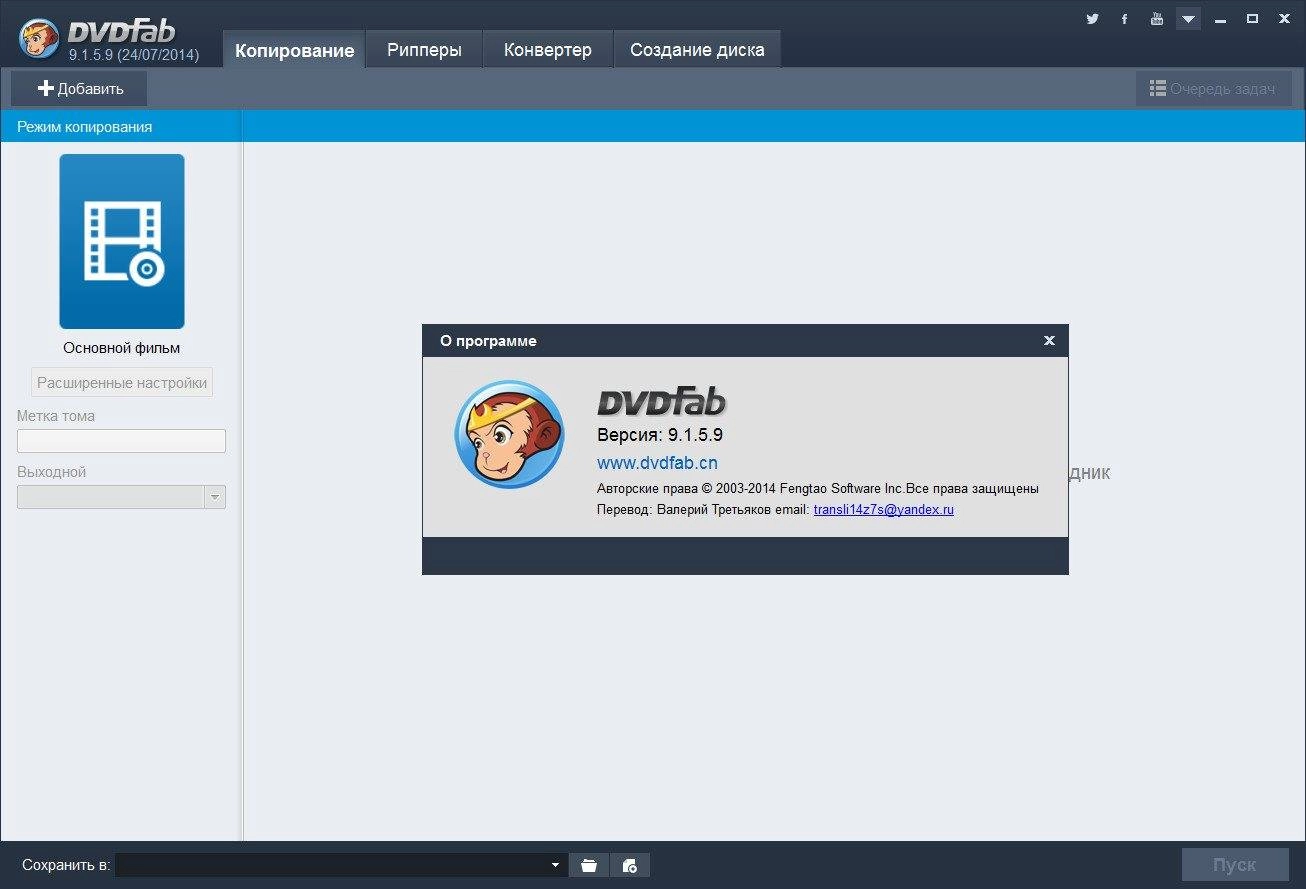Open the title bar dropdown menu arrow
Image resolution: width=1306 pixels, height=889 pixels.
click(x=1188, y=18)
